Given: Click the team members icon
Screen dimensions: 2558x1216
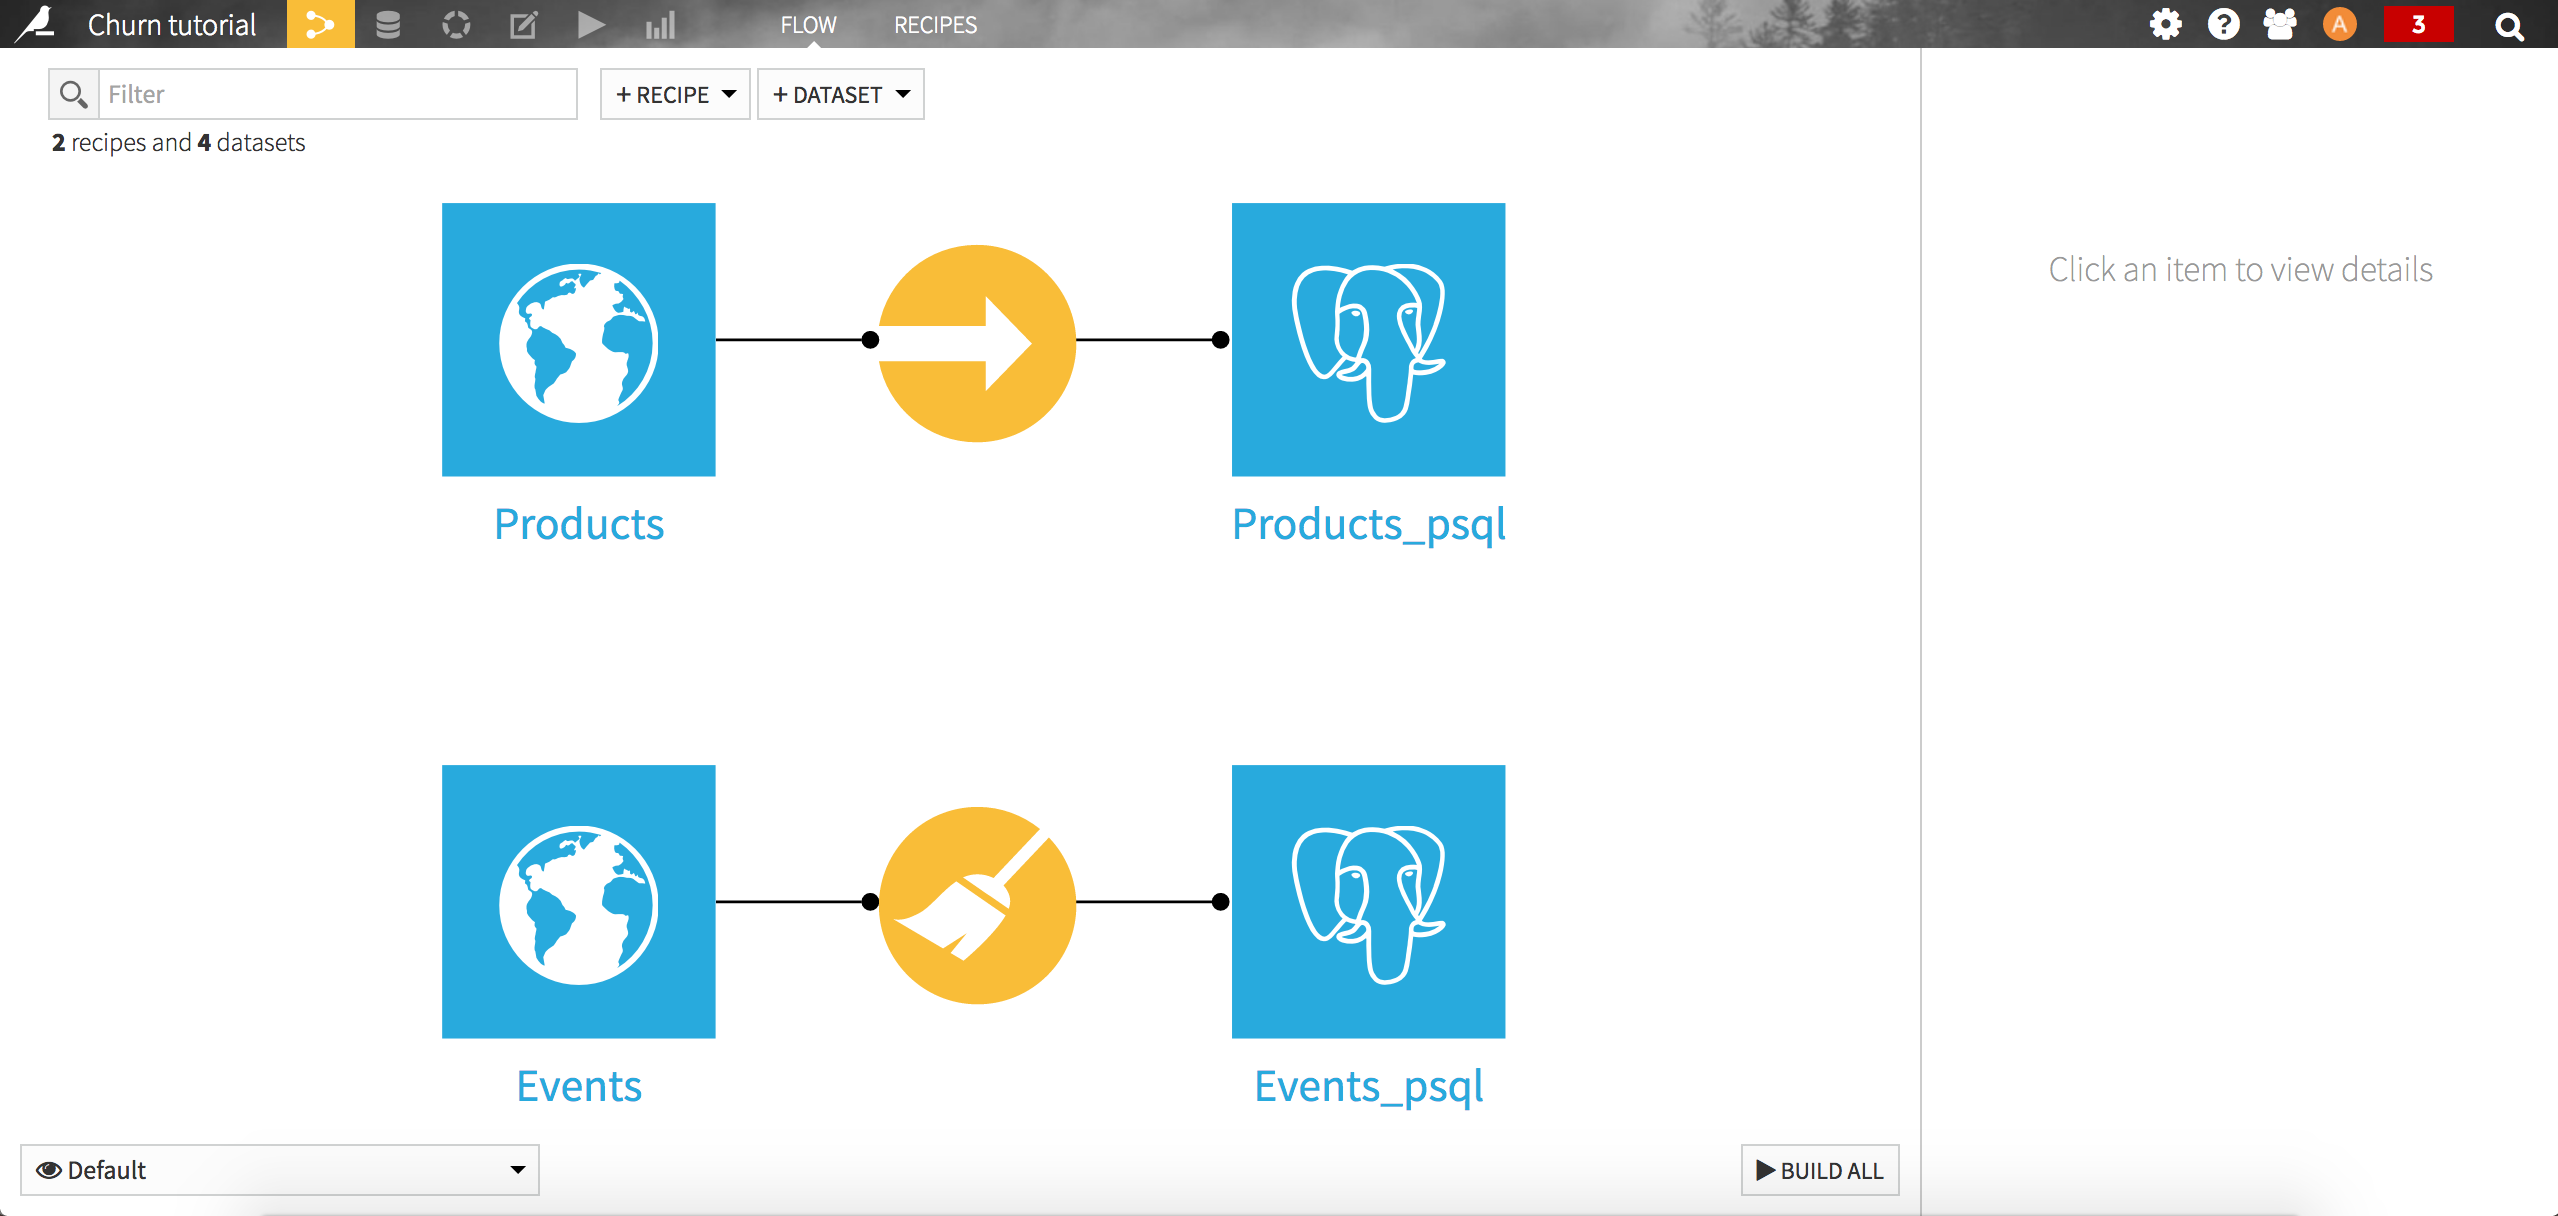Looking at the screenshot, I should [x=2282, y=24].
